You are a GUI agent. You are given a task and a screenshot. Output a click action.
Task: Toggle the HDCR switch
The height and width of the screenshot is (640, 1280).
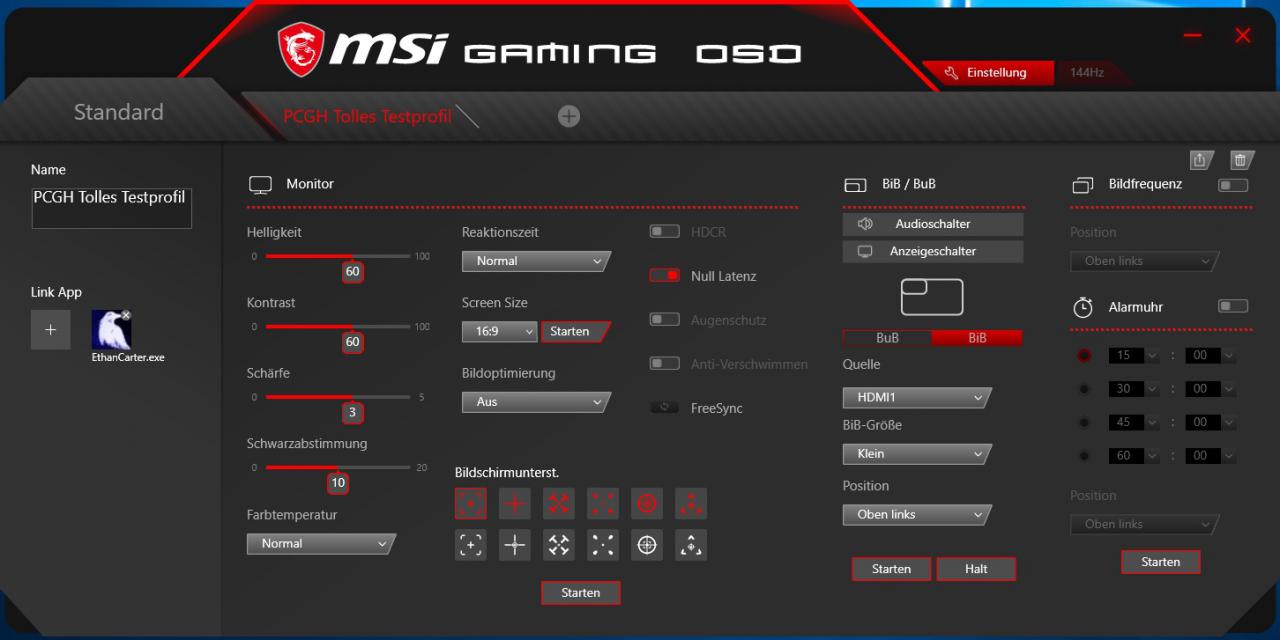pyautogui.click(x=664, y=232)
